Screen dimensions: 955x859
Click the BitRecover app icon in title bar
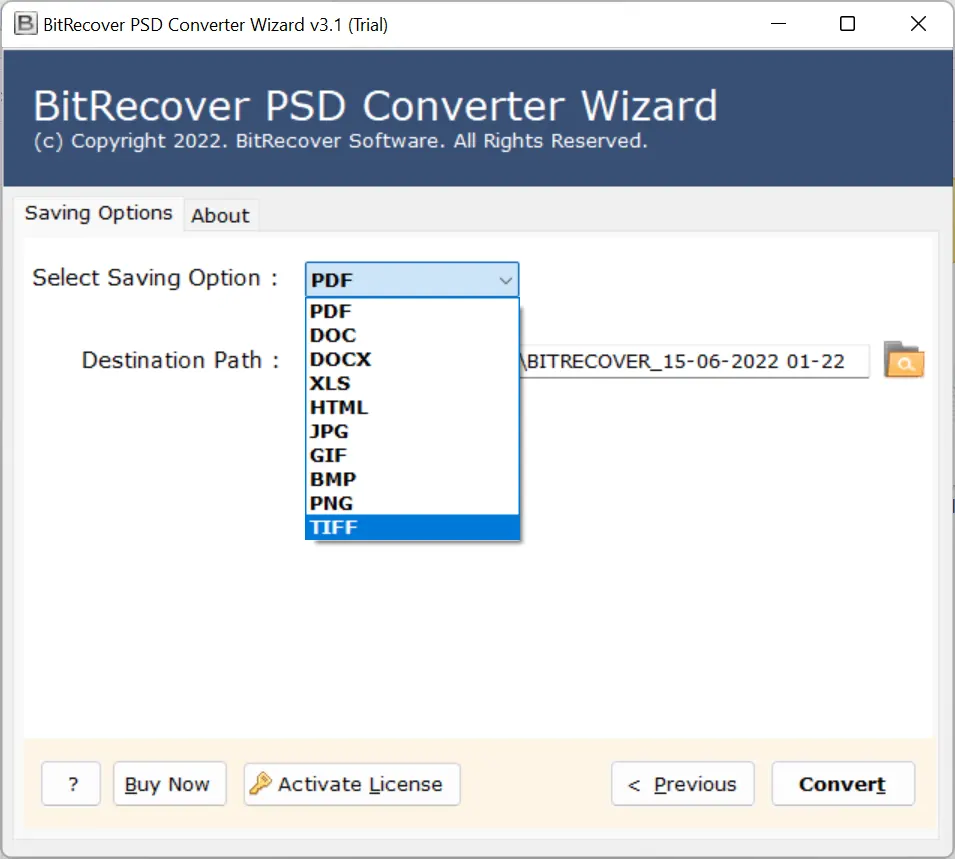pyautogui.click(x=25, y=24)
